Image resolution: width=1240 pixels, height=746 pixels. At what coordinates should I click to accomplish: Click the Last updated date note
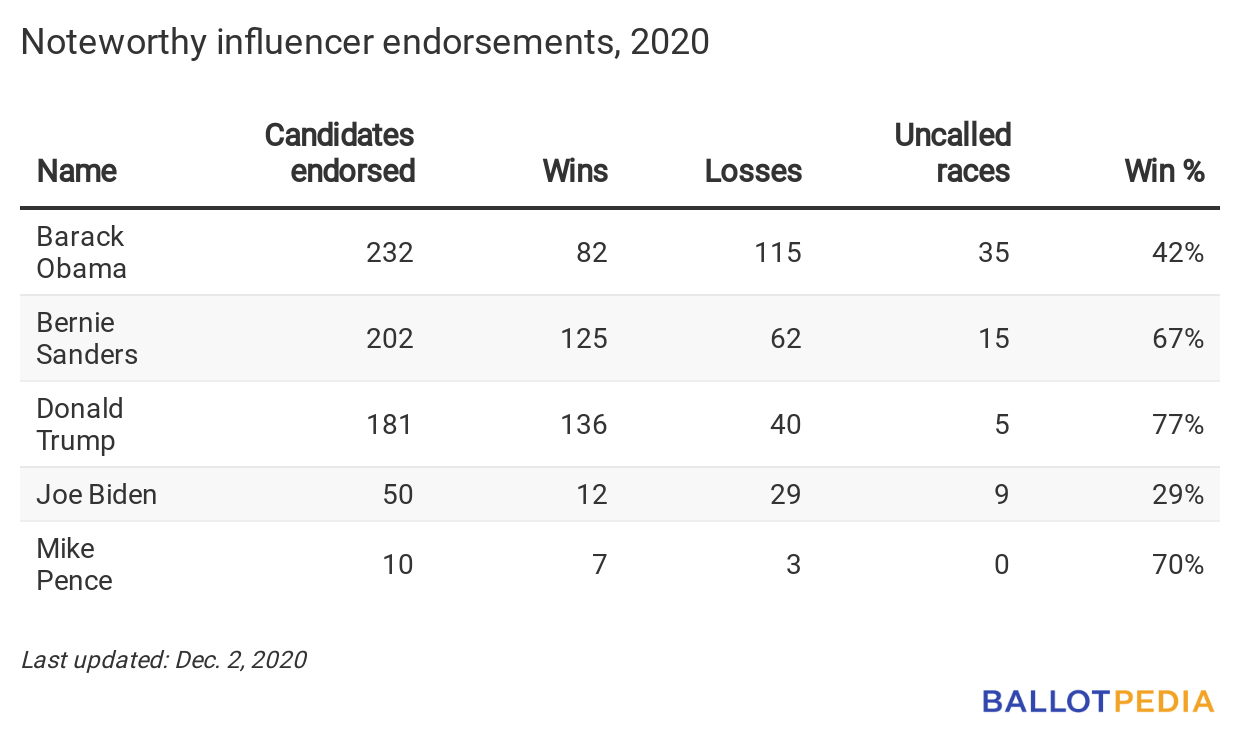click(x=164, y=660)
